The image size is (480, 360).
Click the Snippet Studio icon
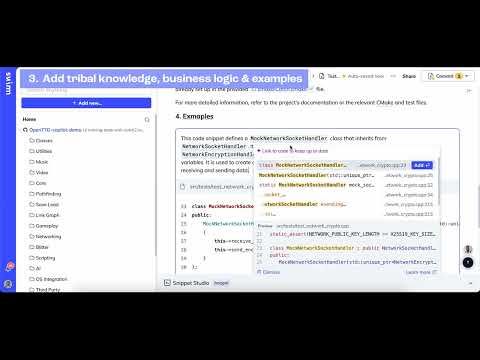tap(167, 283)
